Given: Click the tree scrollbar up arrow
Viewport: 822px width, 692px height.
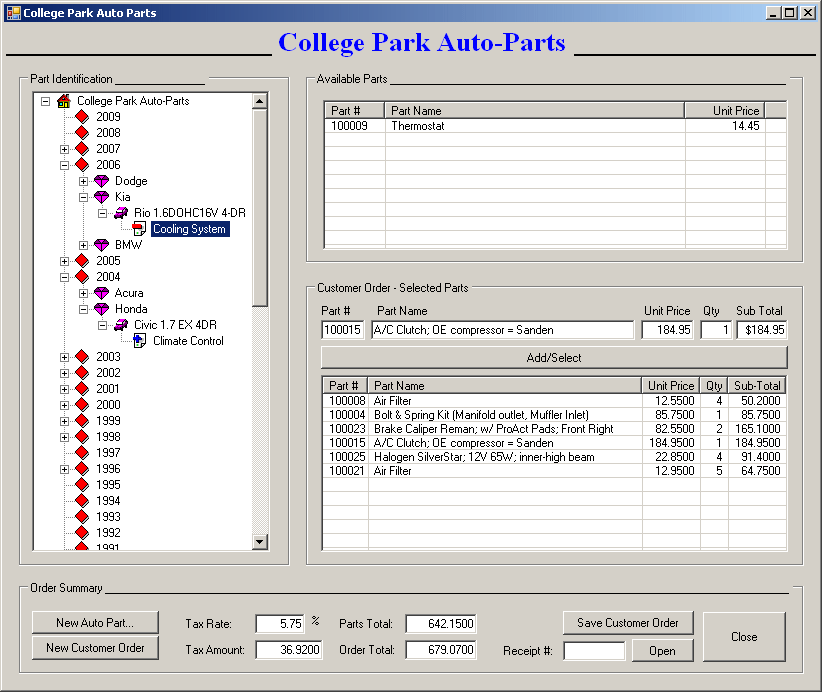Looking at the screenshot, I should tap(259, 101).
